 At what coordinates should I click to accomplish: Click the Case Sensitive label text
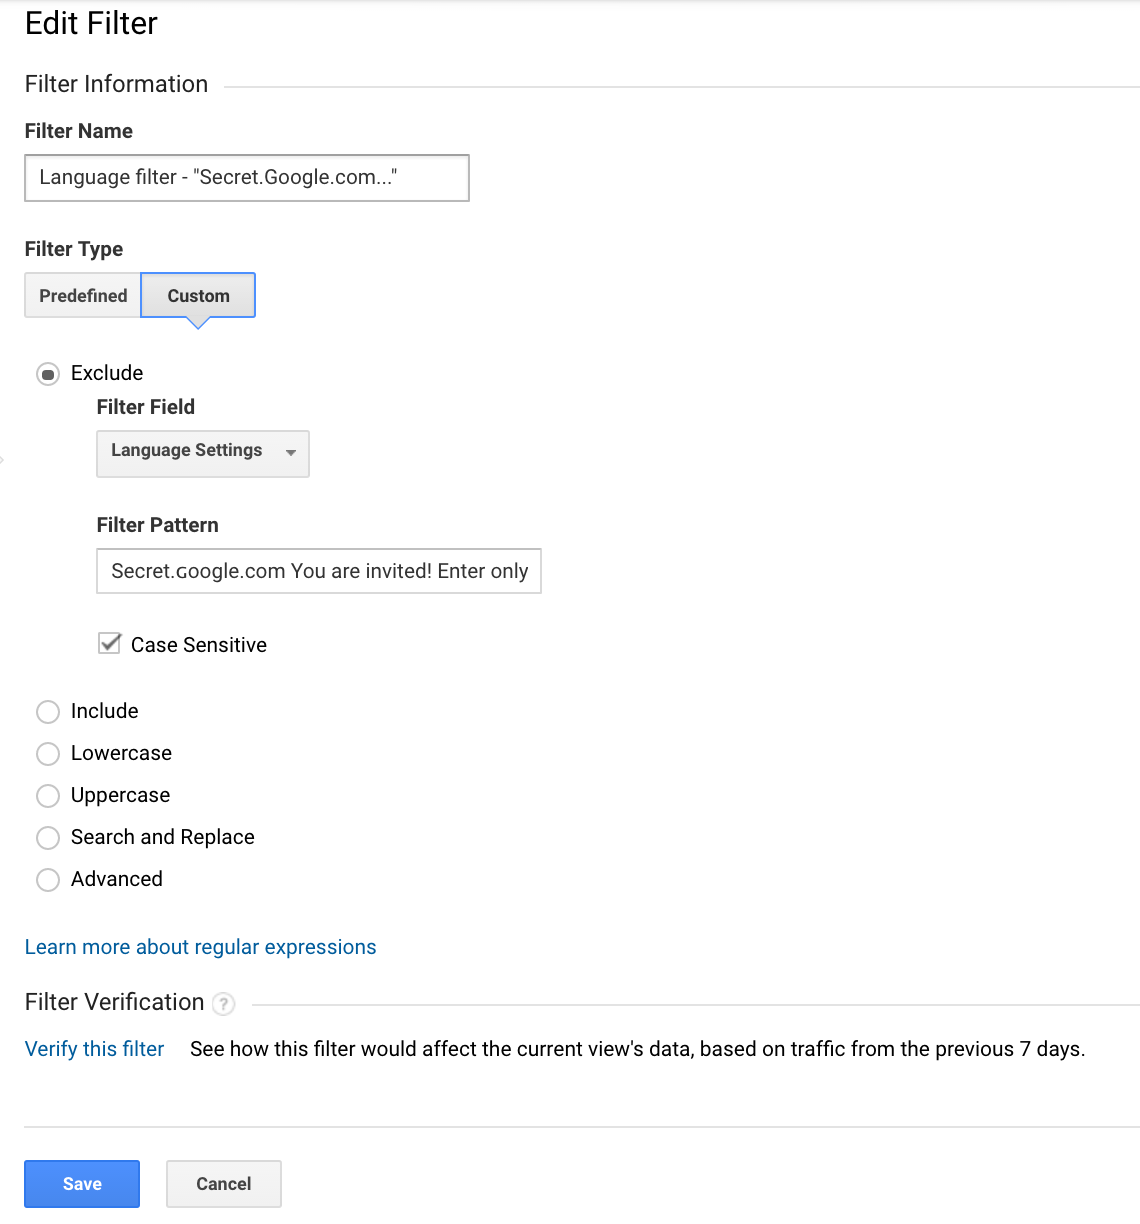199,645
